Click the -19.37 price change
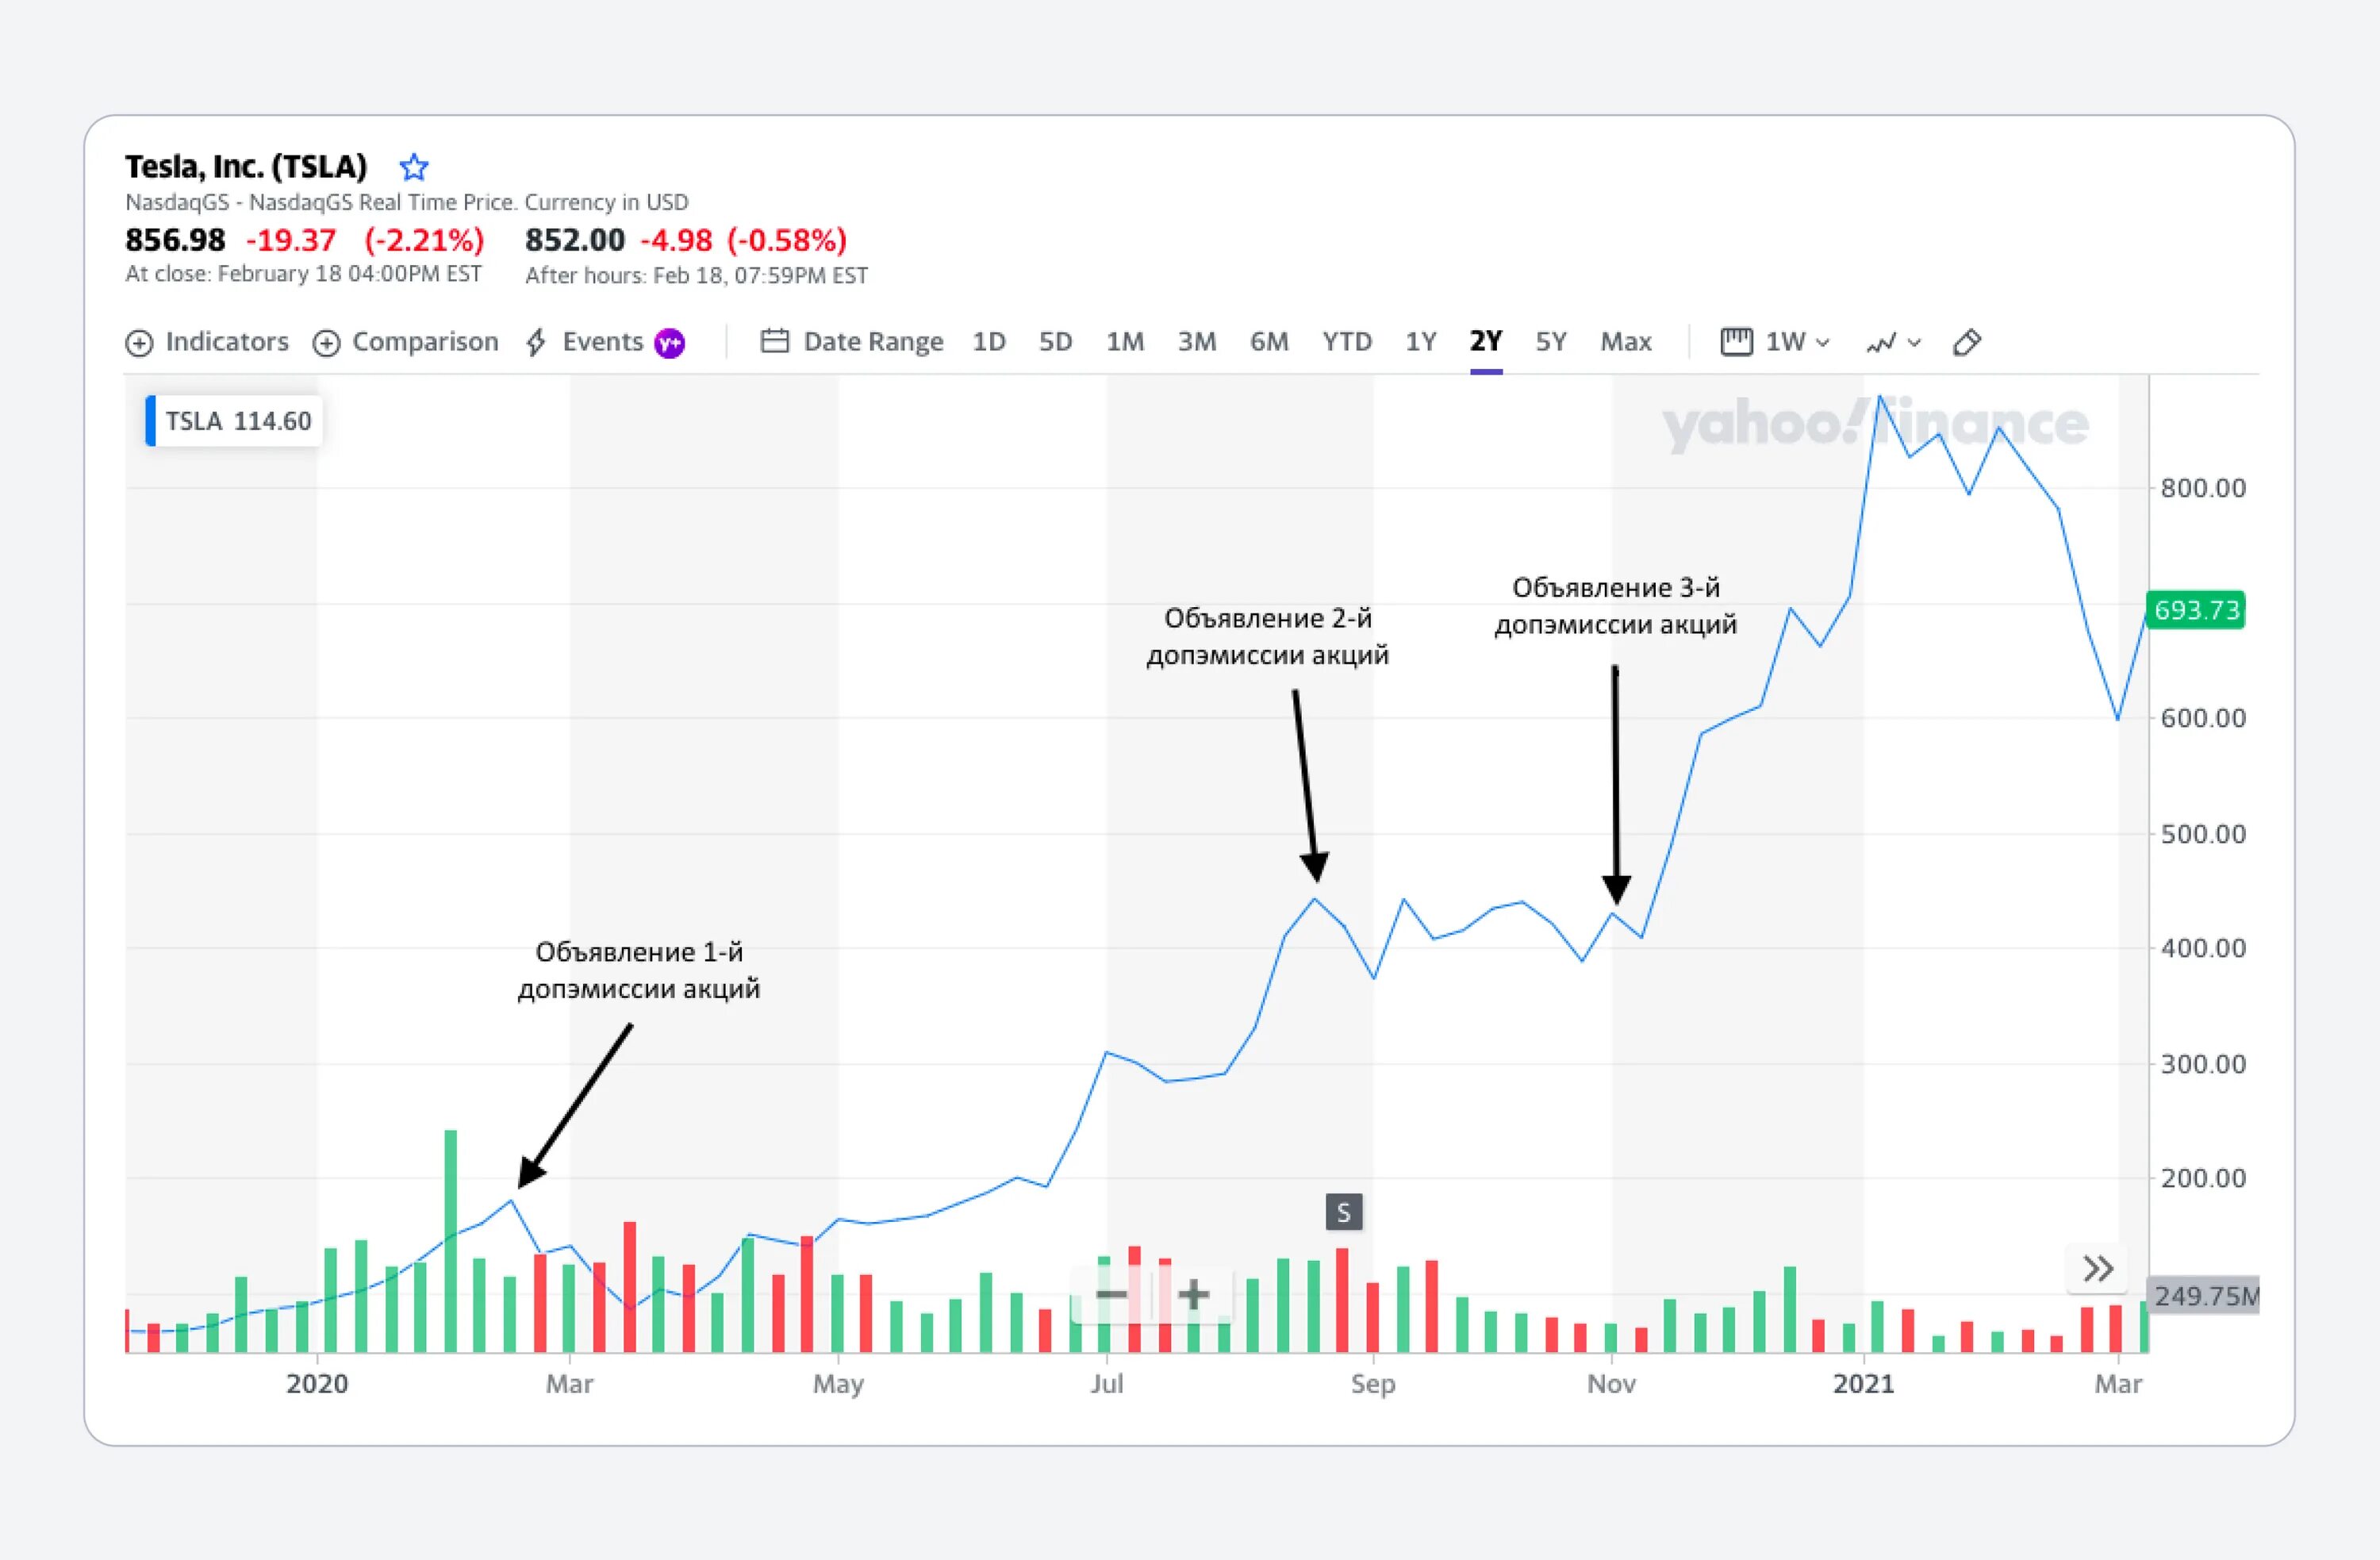2380x1560 pixels. (x=291, y=240)
